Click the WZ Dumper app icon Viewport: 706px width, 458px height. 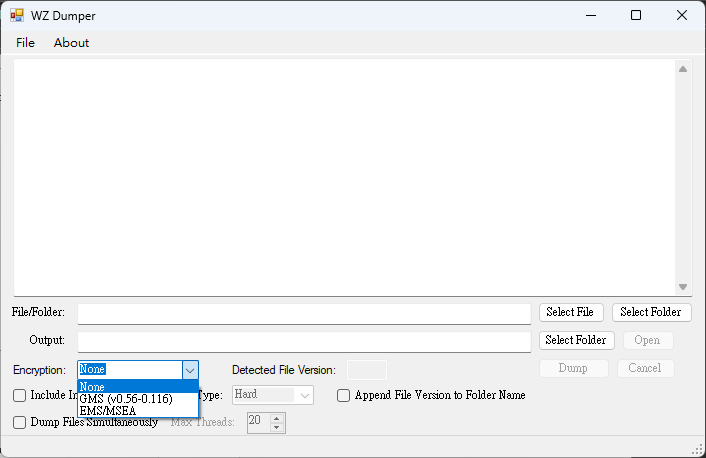click(x=17, y=15)
